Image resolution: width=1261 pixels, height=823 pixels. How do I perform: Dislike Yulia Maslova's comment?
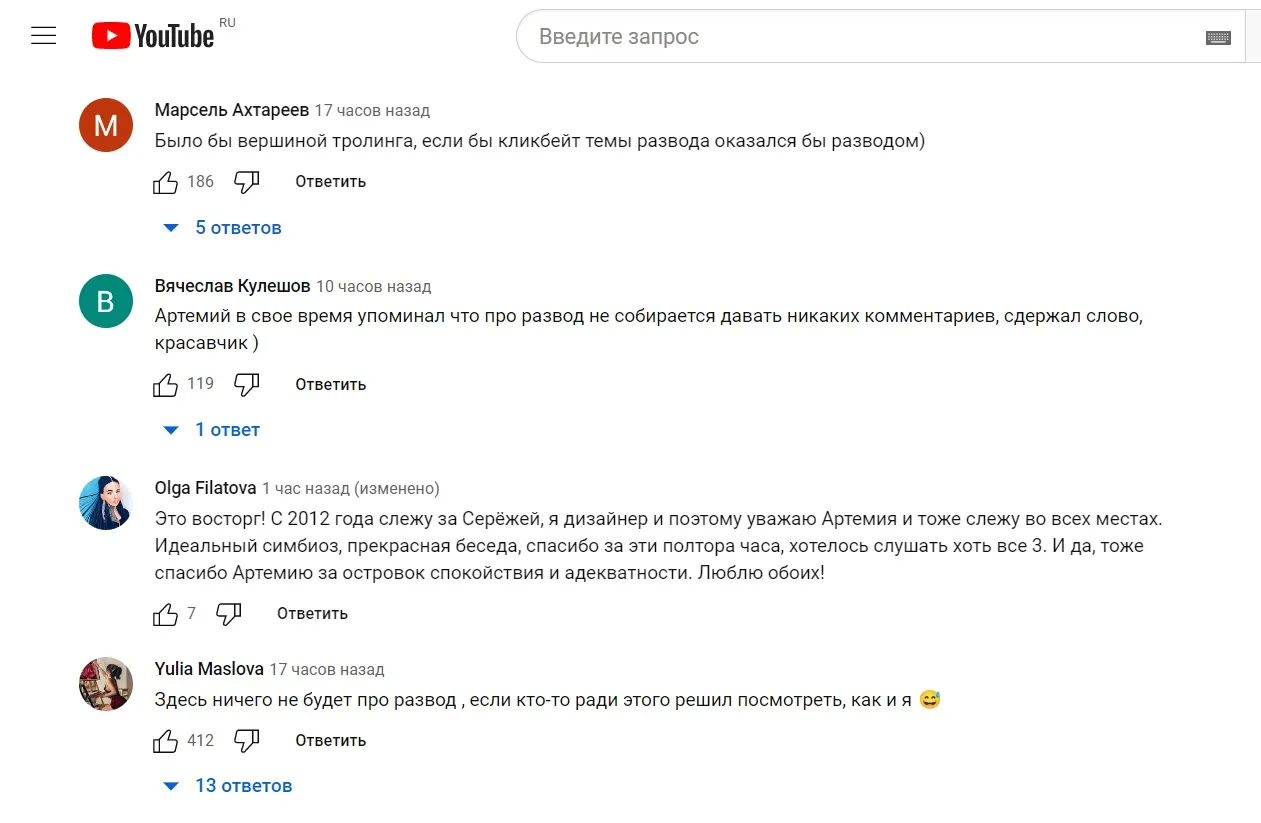pyautogui.click(x=246, y=740)
